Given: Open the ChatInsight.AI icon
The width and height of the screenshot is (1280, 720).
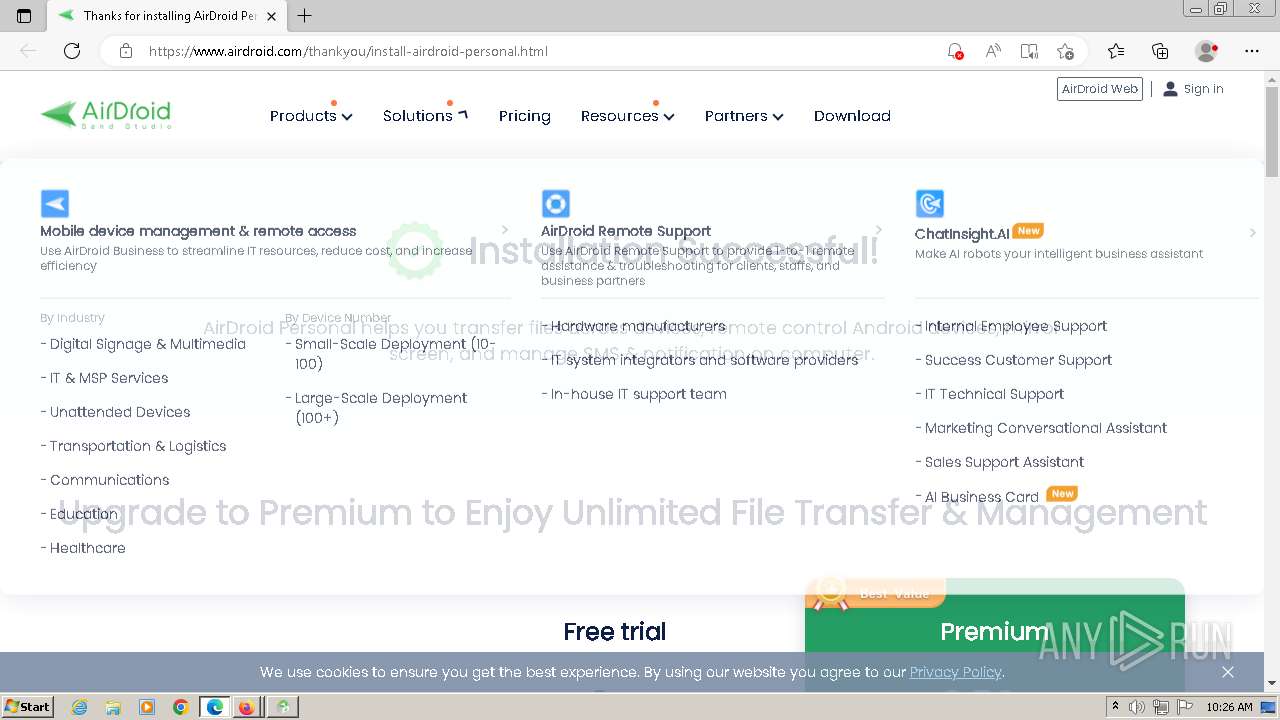Looking at the screenshot, I should pyautogui.click(x=929, y=204).
